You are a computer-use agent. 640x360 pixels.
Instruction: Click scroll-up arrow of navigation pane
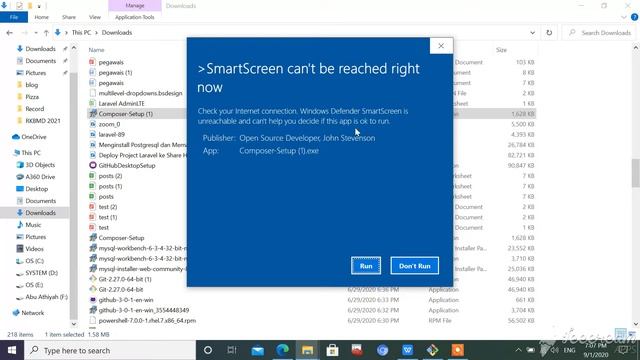(73, 48)
